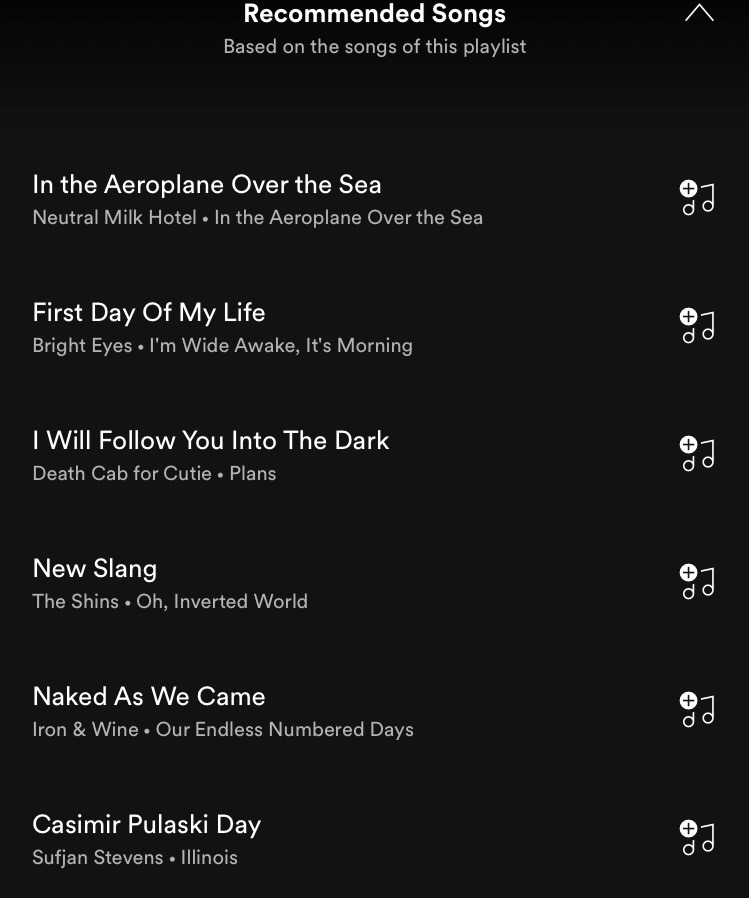Select the track 'Naked As We Came'
Screen dimensions: 749x898
(149, 697)
